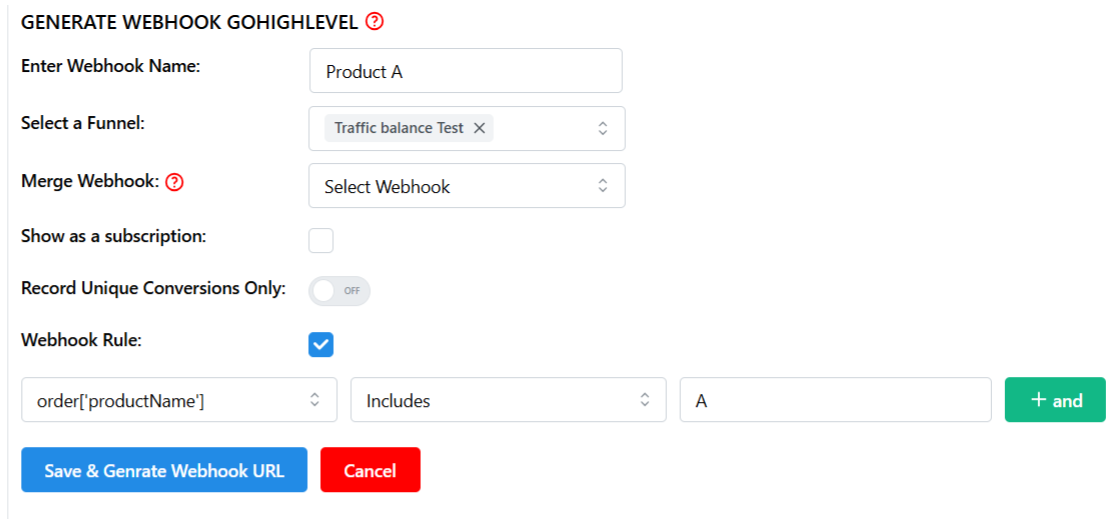This screenshot has height=519, width=1119.
Task: Check the Show as a subscription box
Action: click(x=320, y=241)
